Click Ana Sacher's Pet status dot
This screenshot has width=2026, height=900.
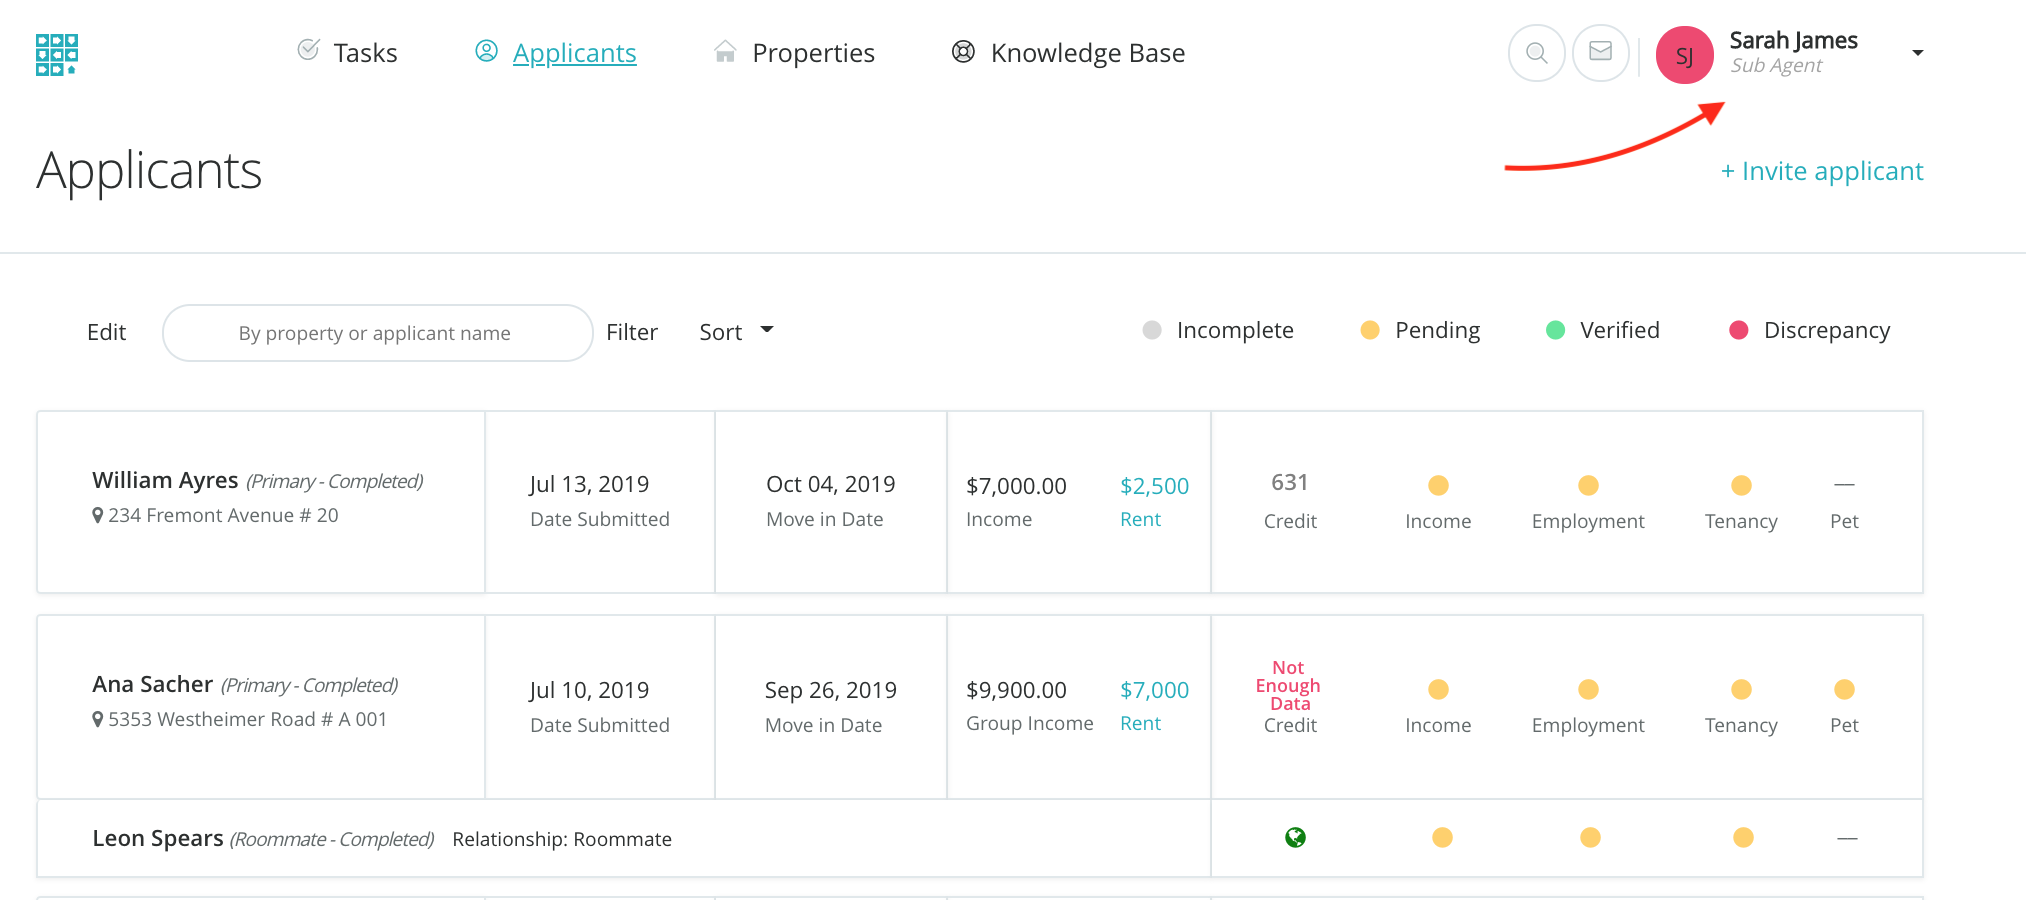point(1844,689)
